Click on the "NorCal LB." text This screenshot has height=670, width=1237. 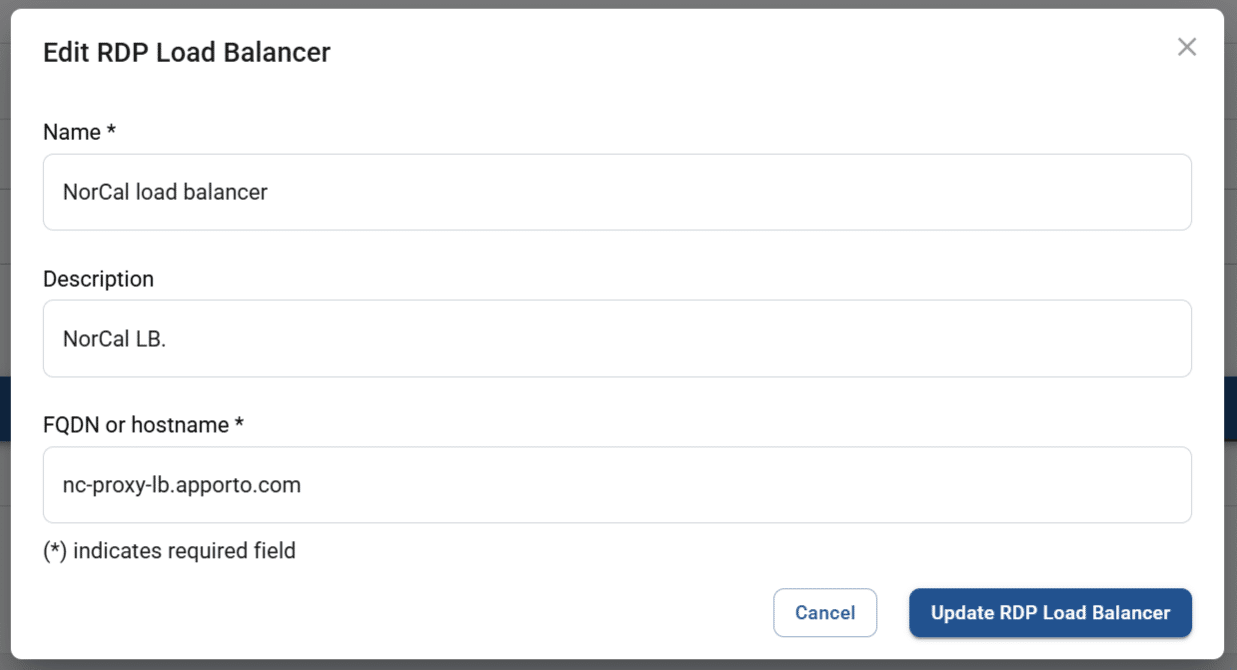point(114,339)
